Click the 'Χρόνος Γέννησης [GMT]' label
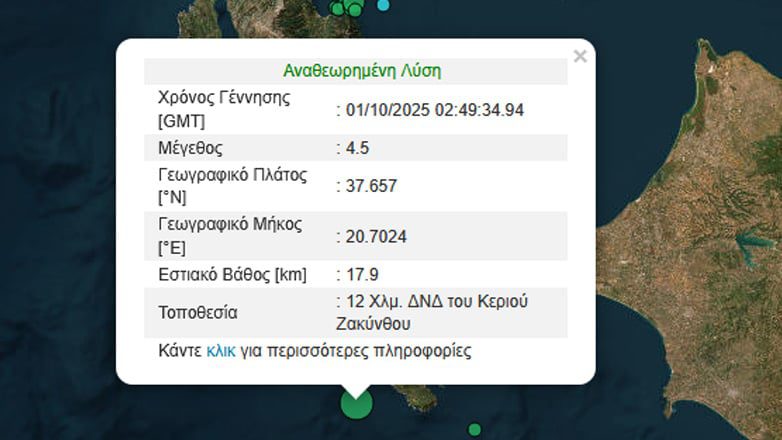Image resolution: width=782 pixels, height=440 pixels. point(224,109)
